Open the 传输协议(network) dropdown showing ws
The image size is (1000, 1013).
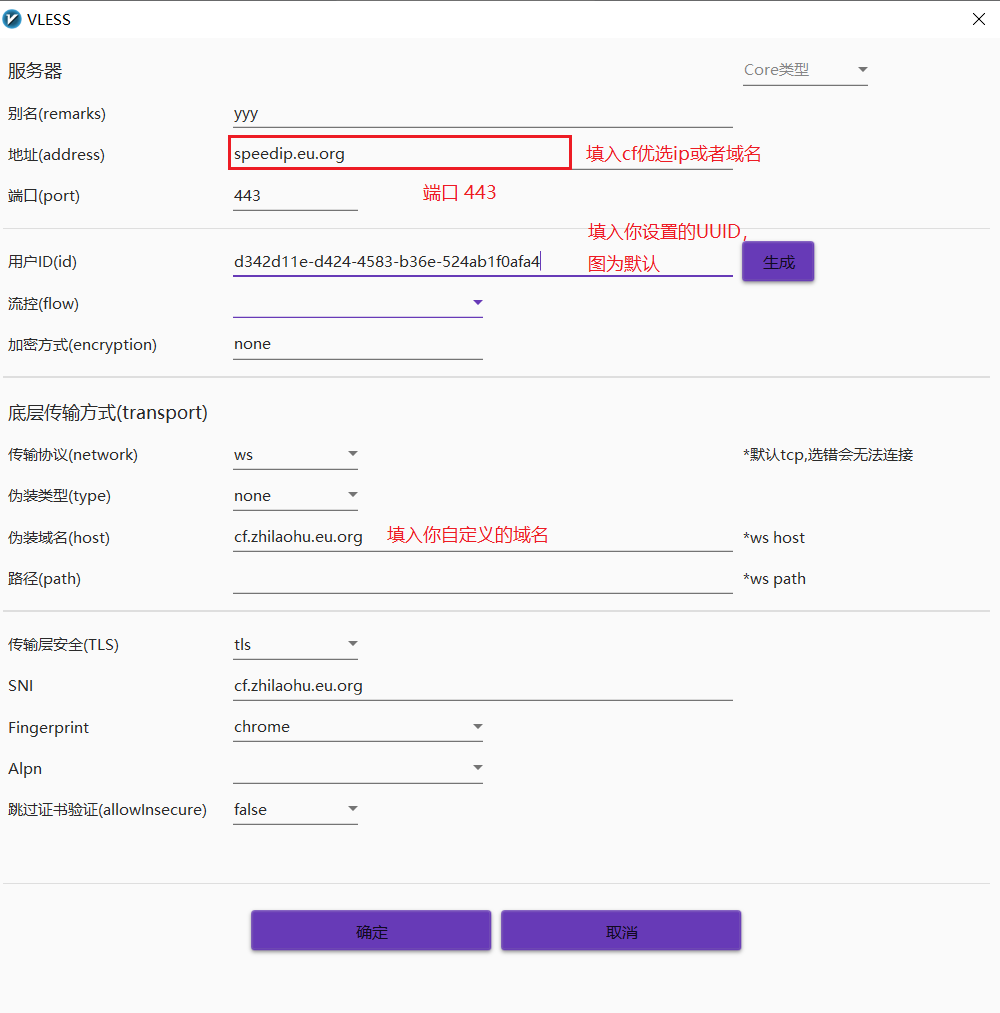295,455
